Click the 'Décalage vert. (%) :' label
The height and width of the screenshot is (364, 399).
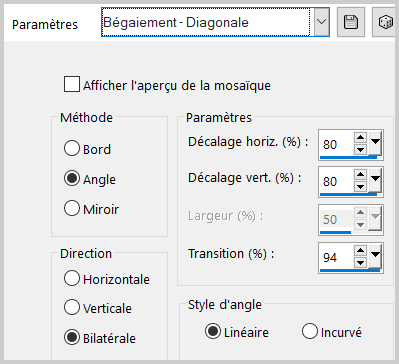pos(245,178)
